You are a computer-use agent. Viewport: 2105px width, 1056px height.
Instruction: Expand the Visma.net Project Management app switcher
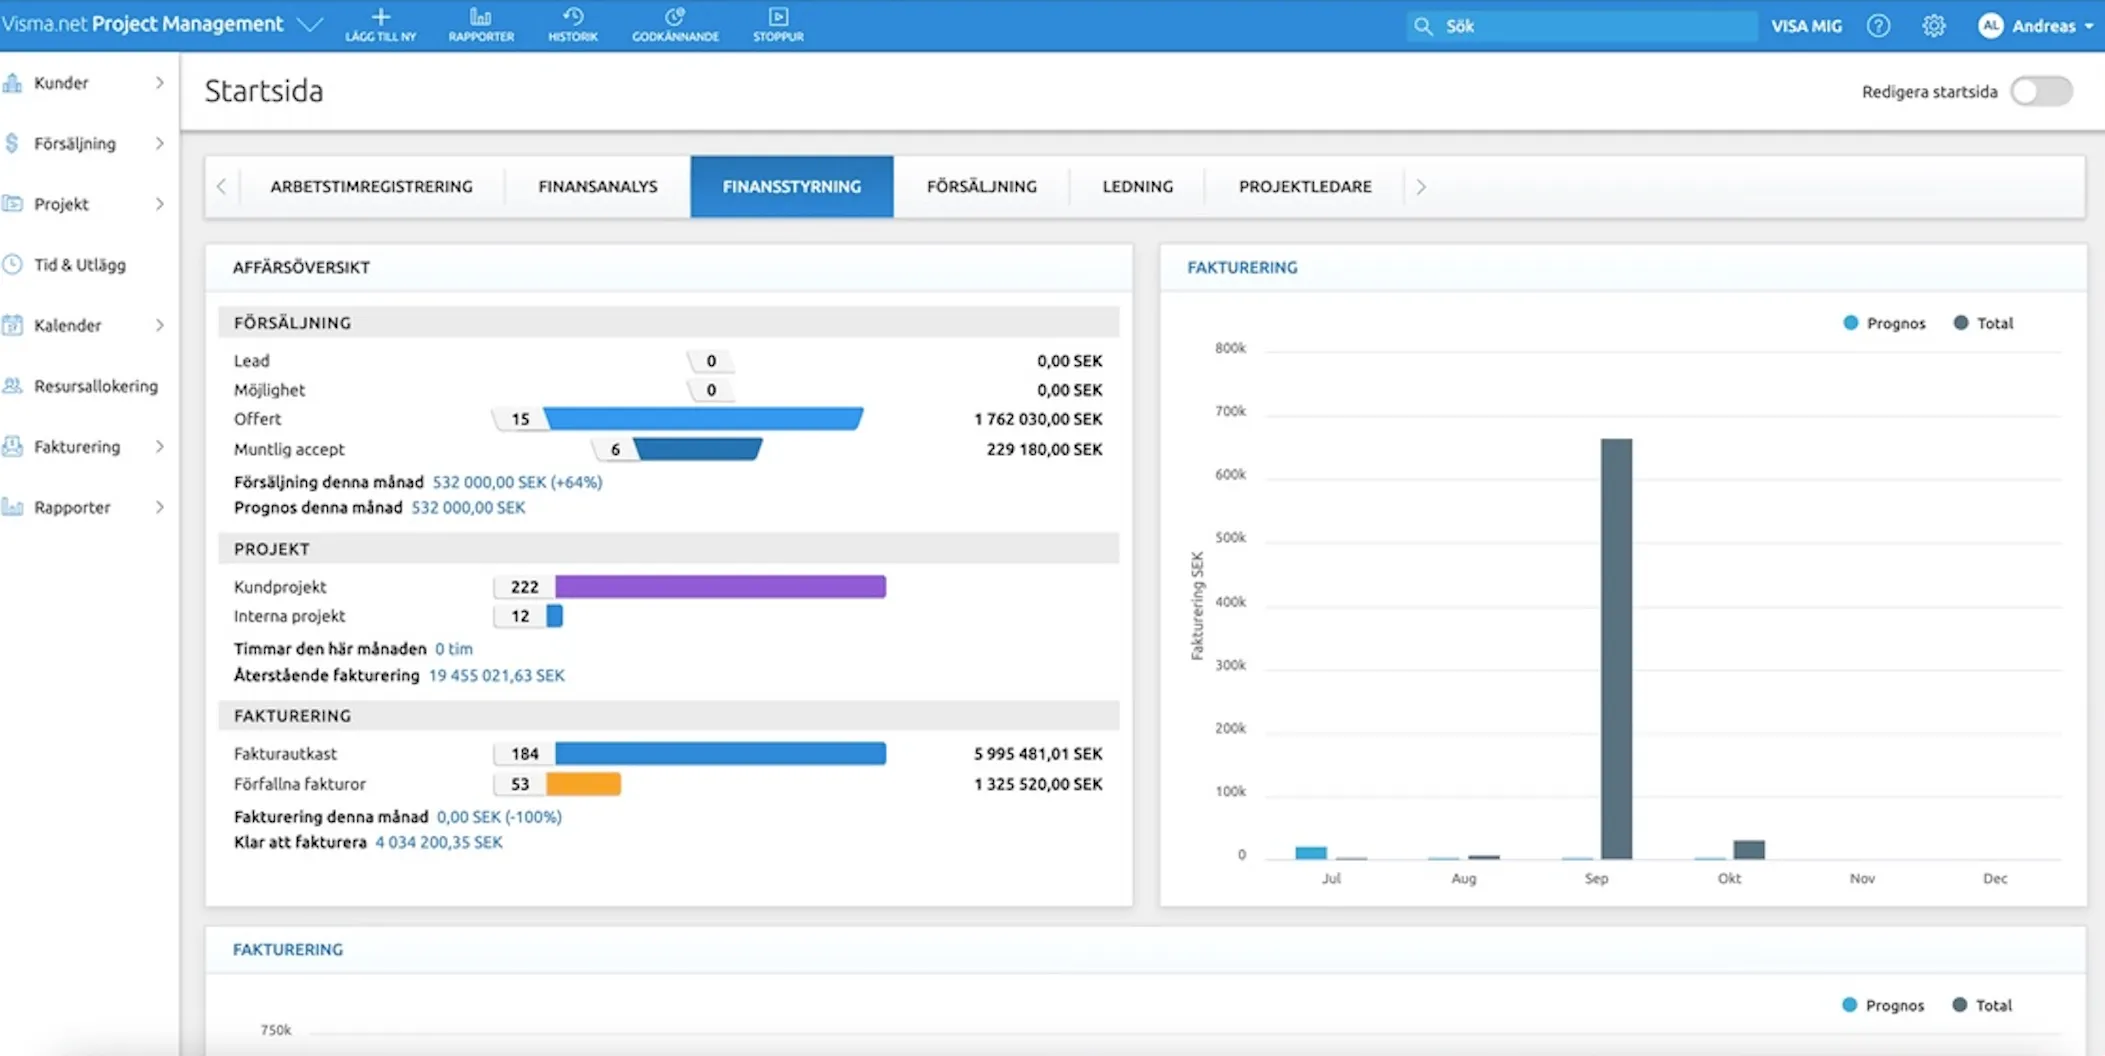tap(310, 24)
